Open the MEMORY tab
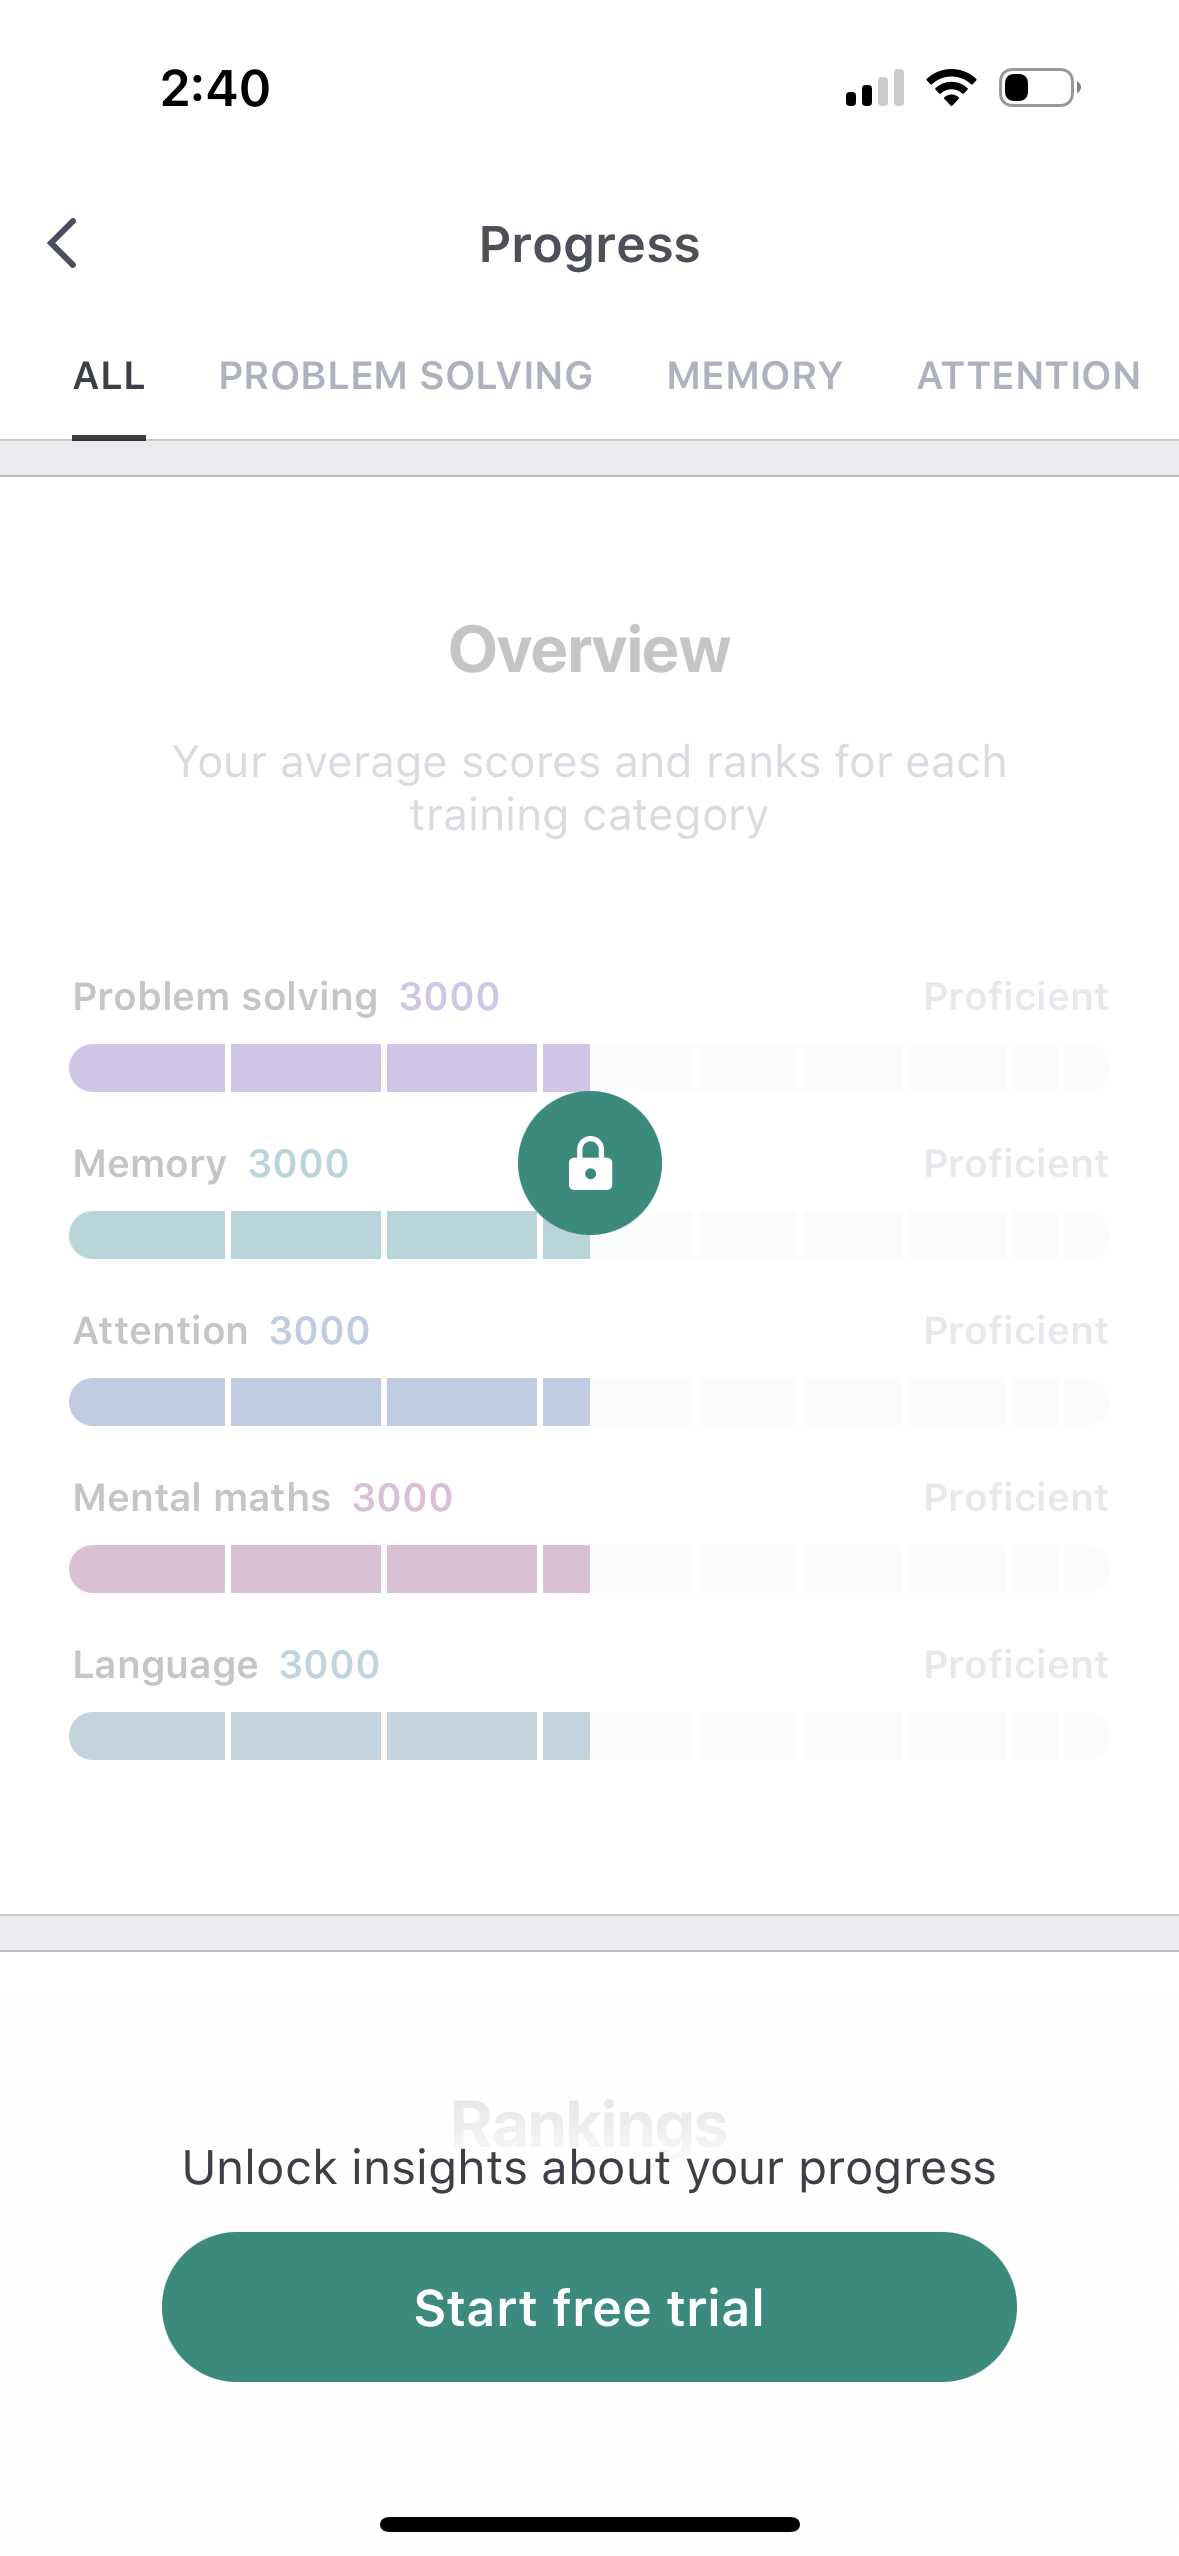This screenshot has width=1179, height=2556. [755, 376]
